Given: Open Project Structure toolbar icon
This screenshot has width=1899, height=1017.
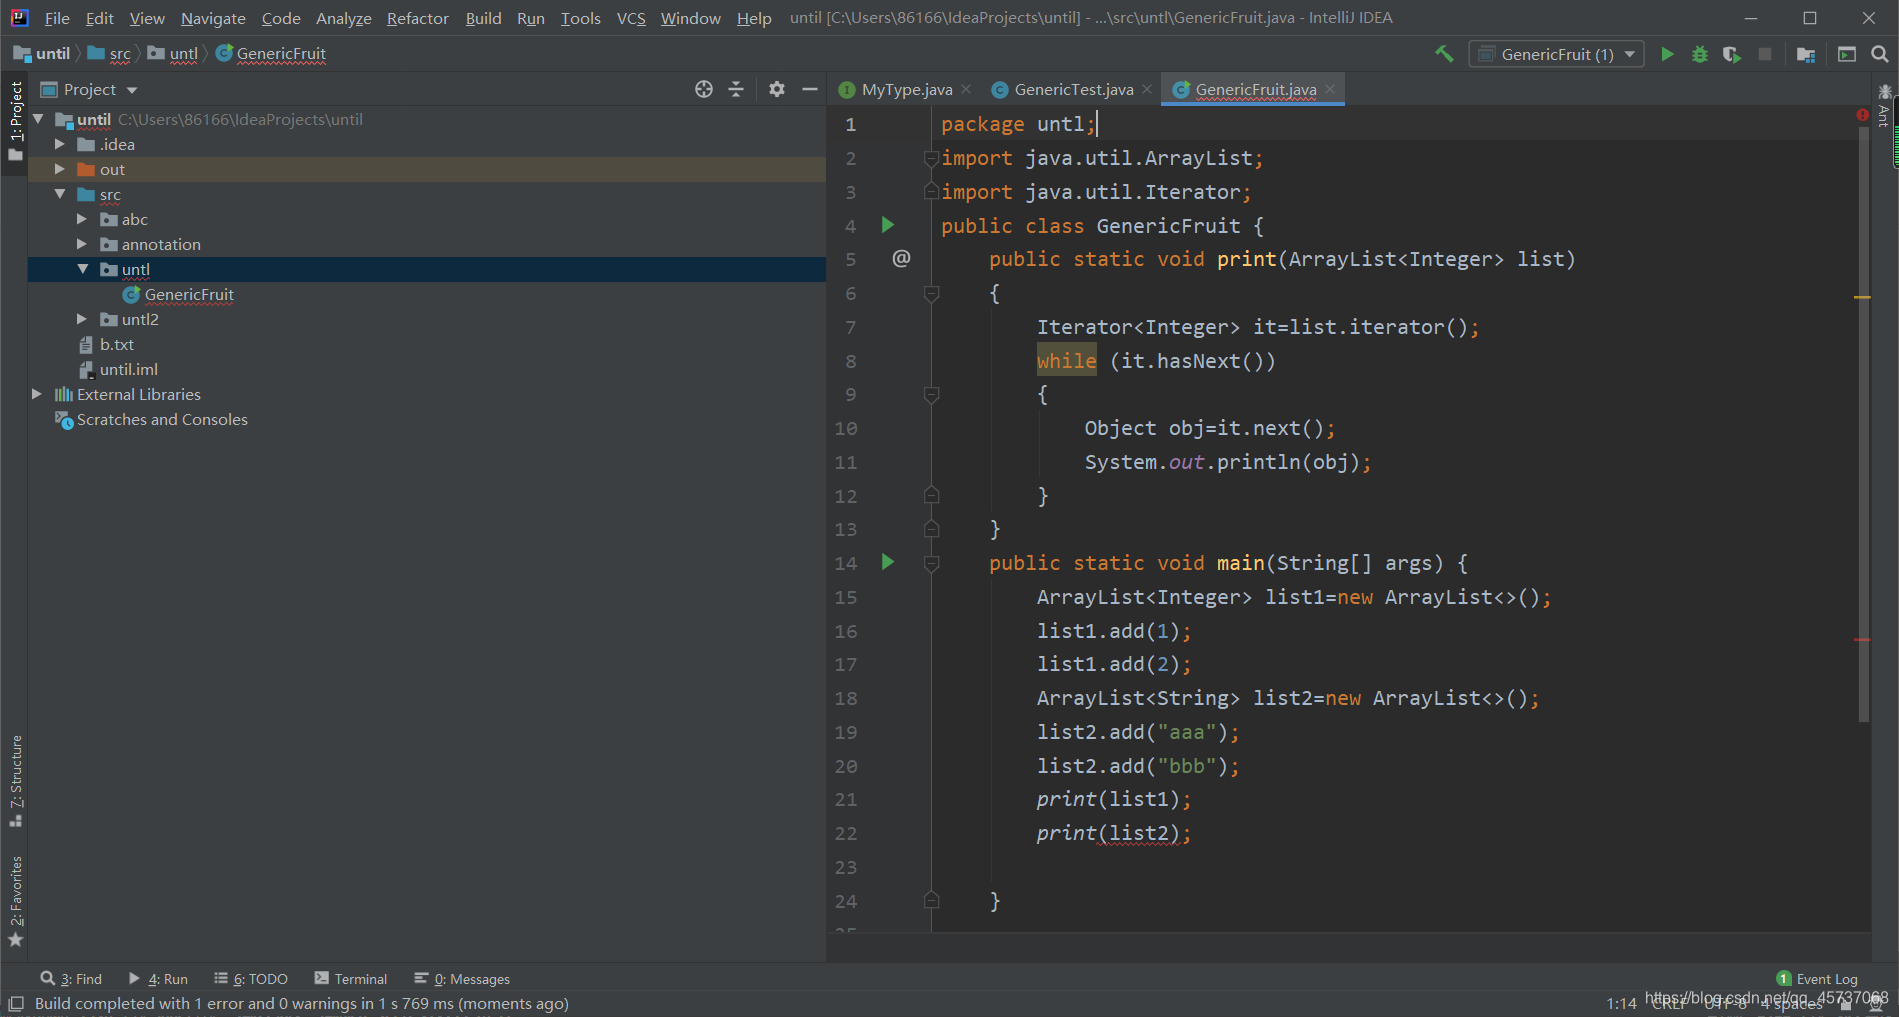Looking at the screenshot, I should (x=1806, y=54).
